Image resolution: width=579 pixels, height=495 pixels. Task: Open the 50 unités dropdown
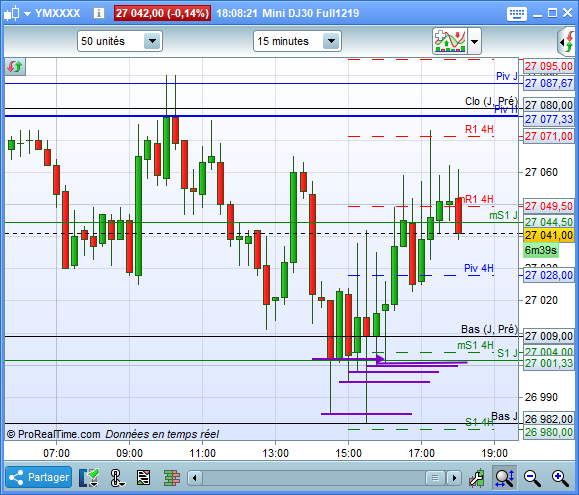120,41
